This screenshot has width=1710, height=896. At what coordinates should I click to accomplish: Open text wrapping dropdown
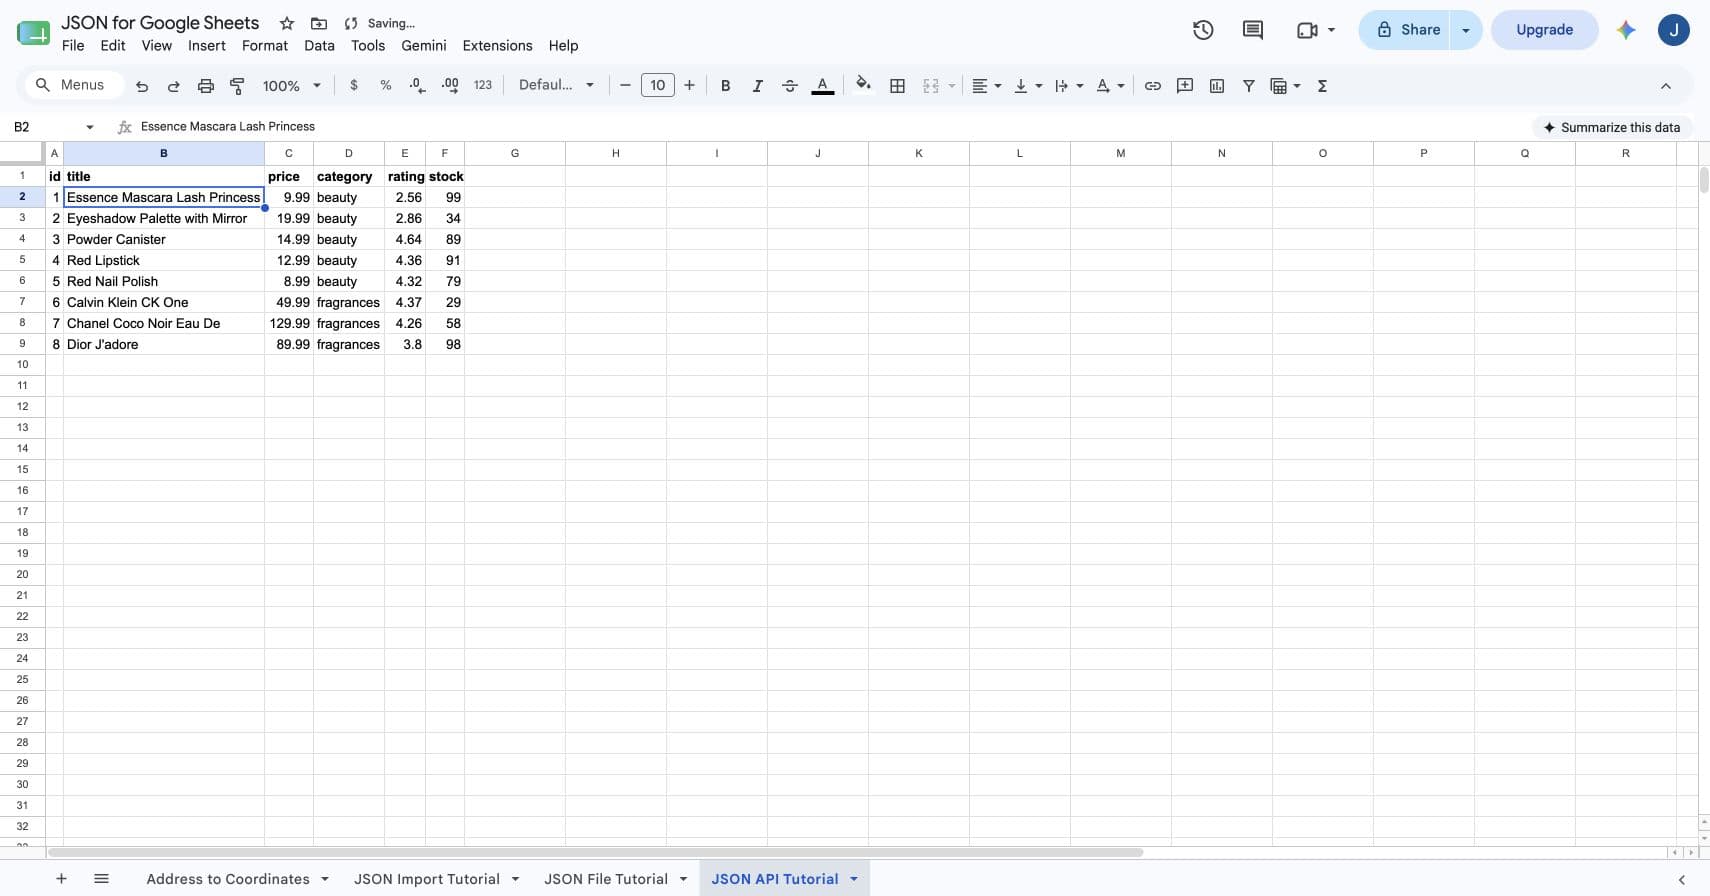click(x=1069, y=86)
